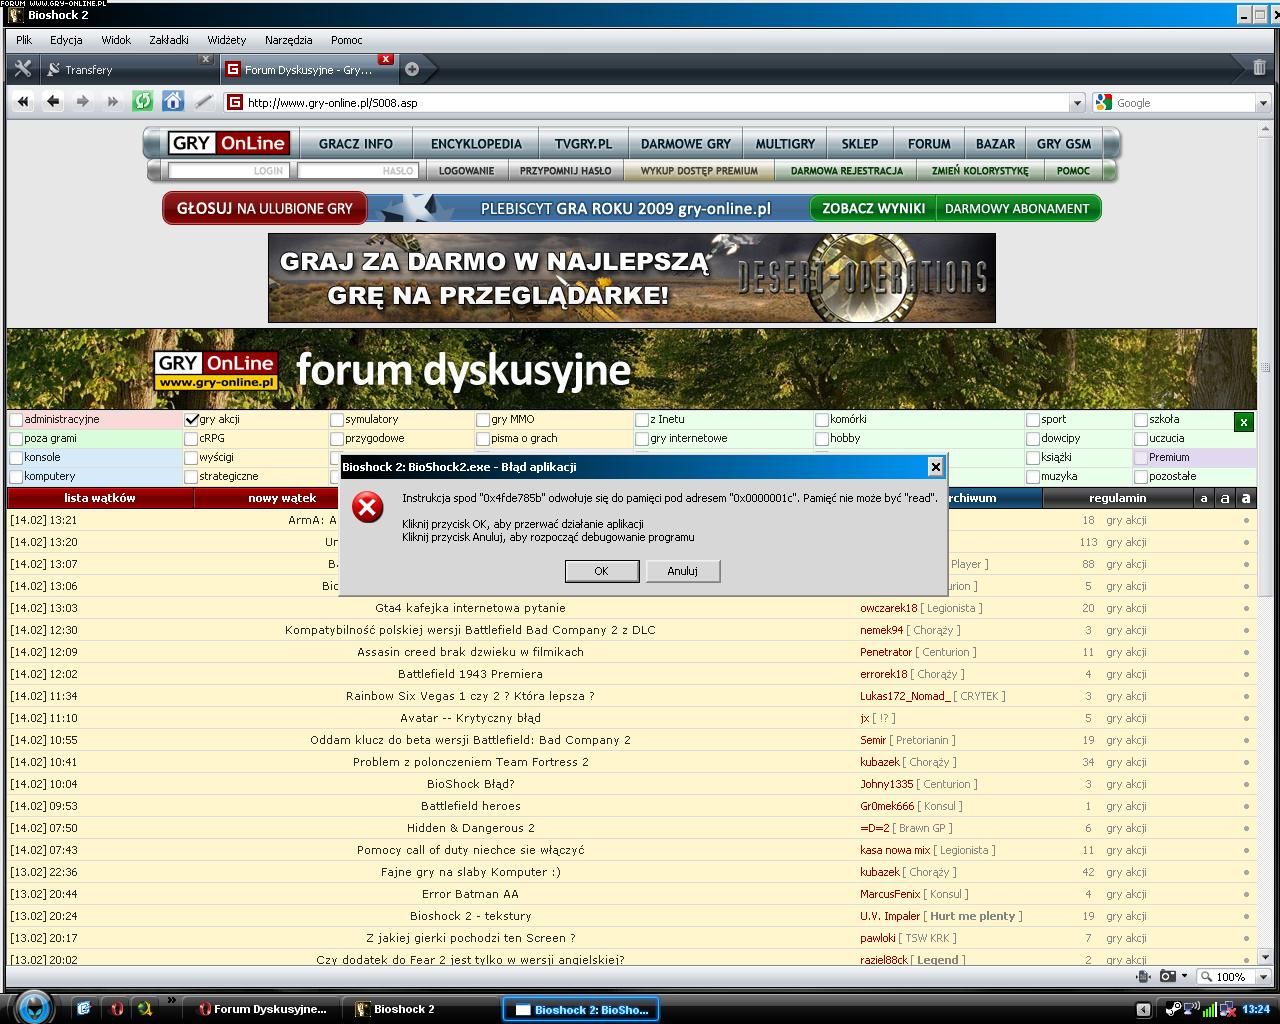This screenshot has height=1024, width=1280.
Task: Click the fit-to-width icon in status bar
Action: (1143, 976)
